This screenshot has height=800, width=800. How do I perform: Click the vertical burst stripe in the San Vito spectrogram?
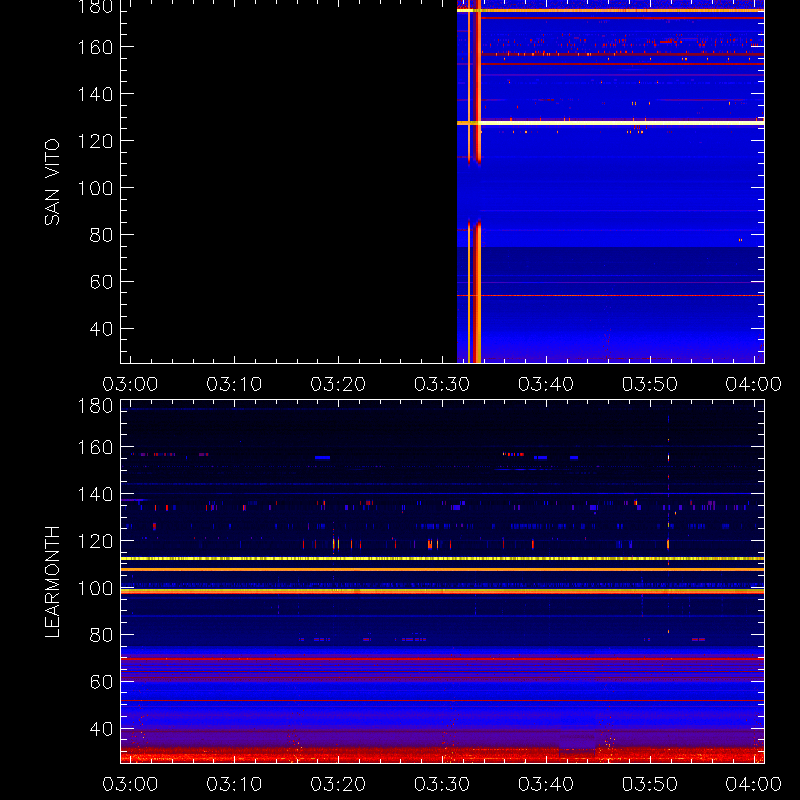[475, 182]
